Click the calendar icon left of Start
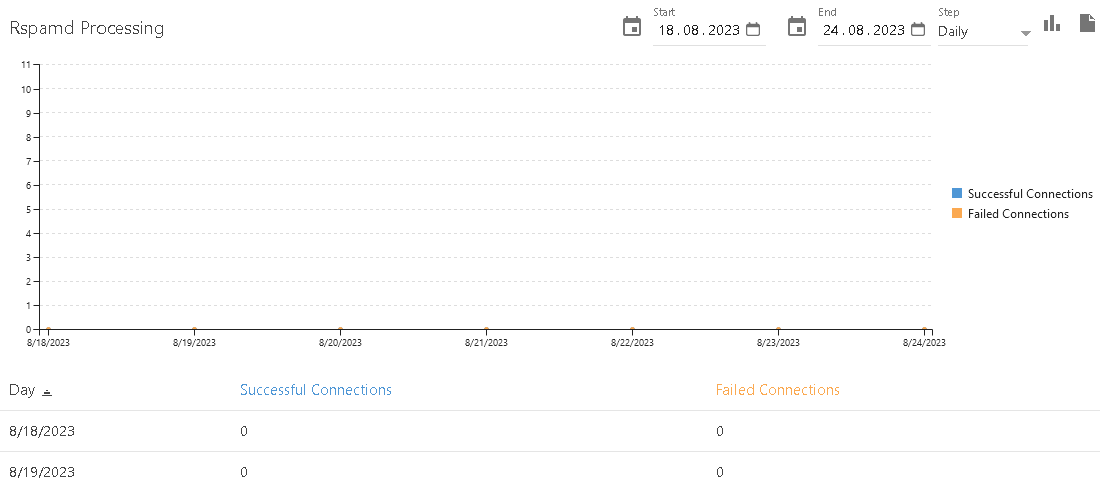Image resolution: width=1100 pixels, height=478 pixels. click(632, 26)
